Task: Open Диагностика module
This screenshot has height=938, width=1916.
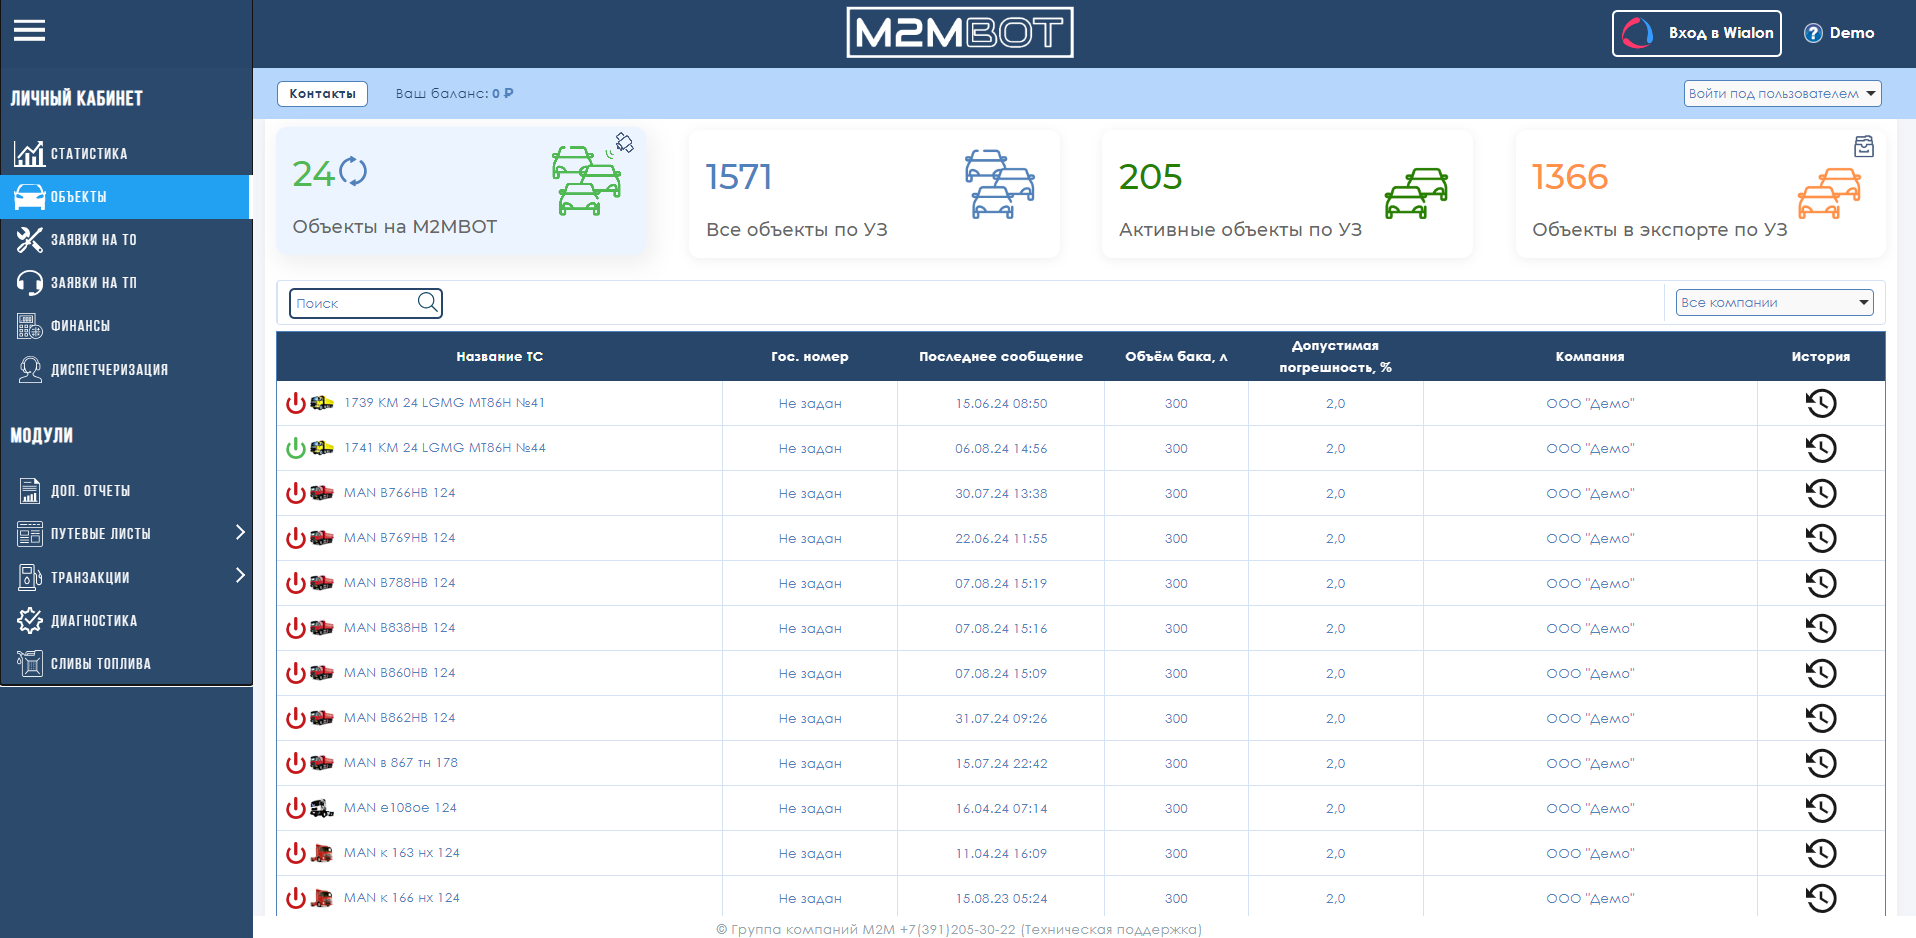Action: [126, 620]
